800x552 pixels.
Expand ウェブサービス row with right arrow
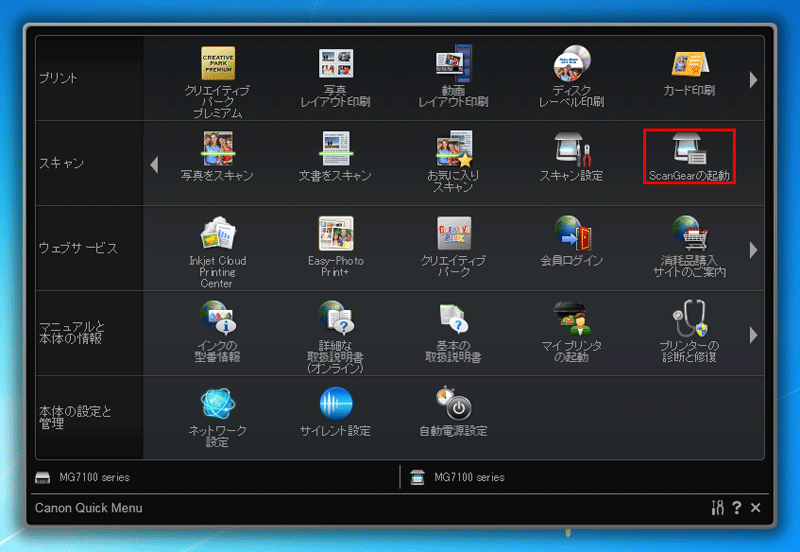coord(754,250)
